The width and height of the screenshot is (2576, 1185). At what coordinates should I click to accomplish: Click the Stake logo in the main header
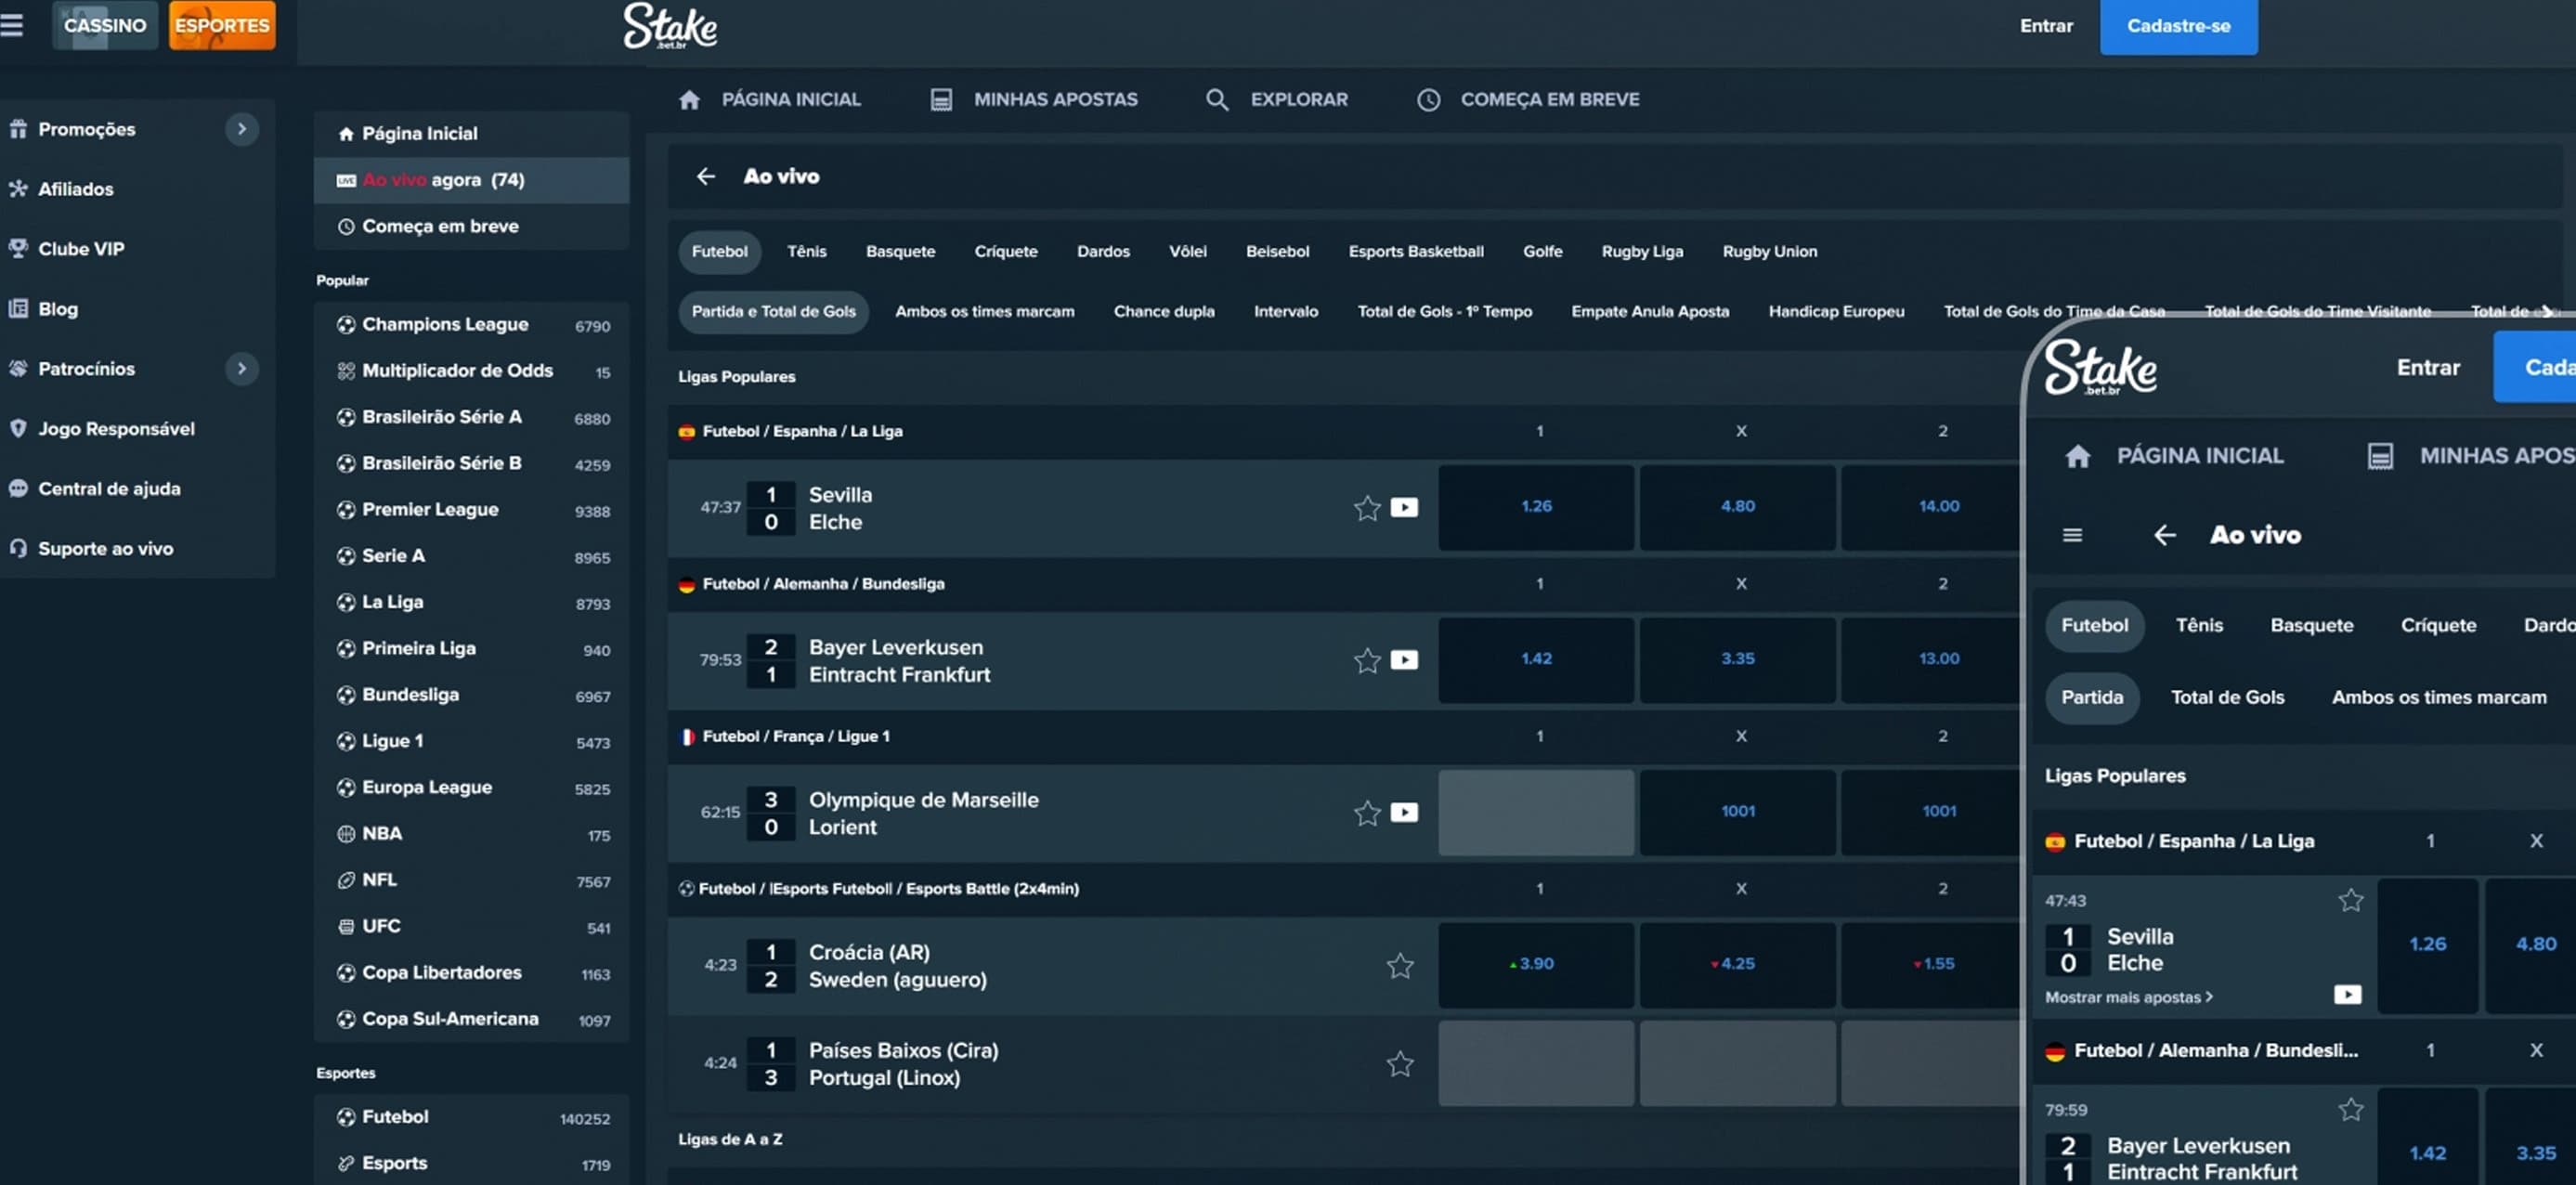[670, 26]
